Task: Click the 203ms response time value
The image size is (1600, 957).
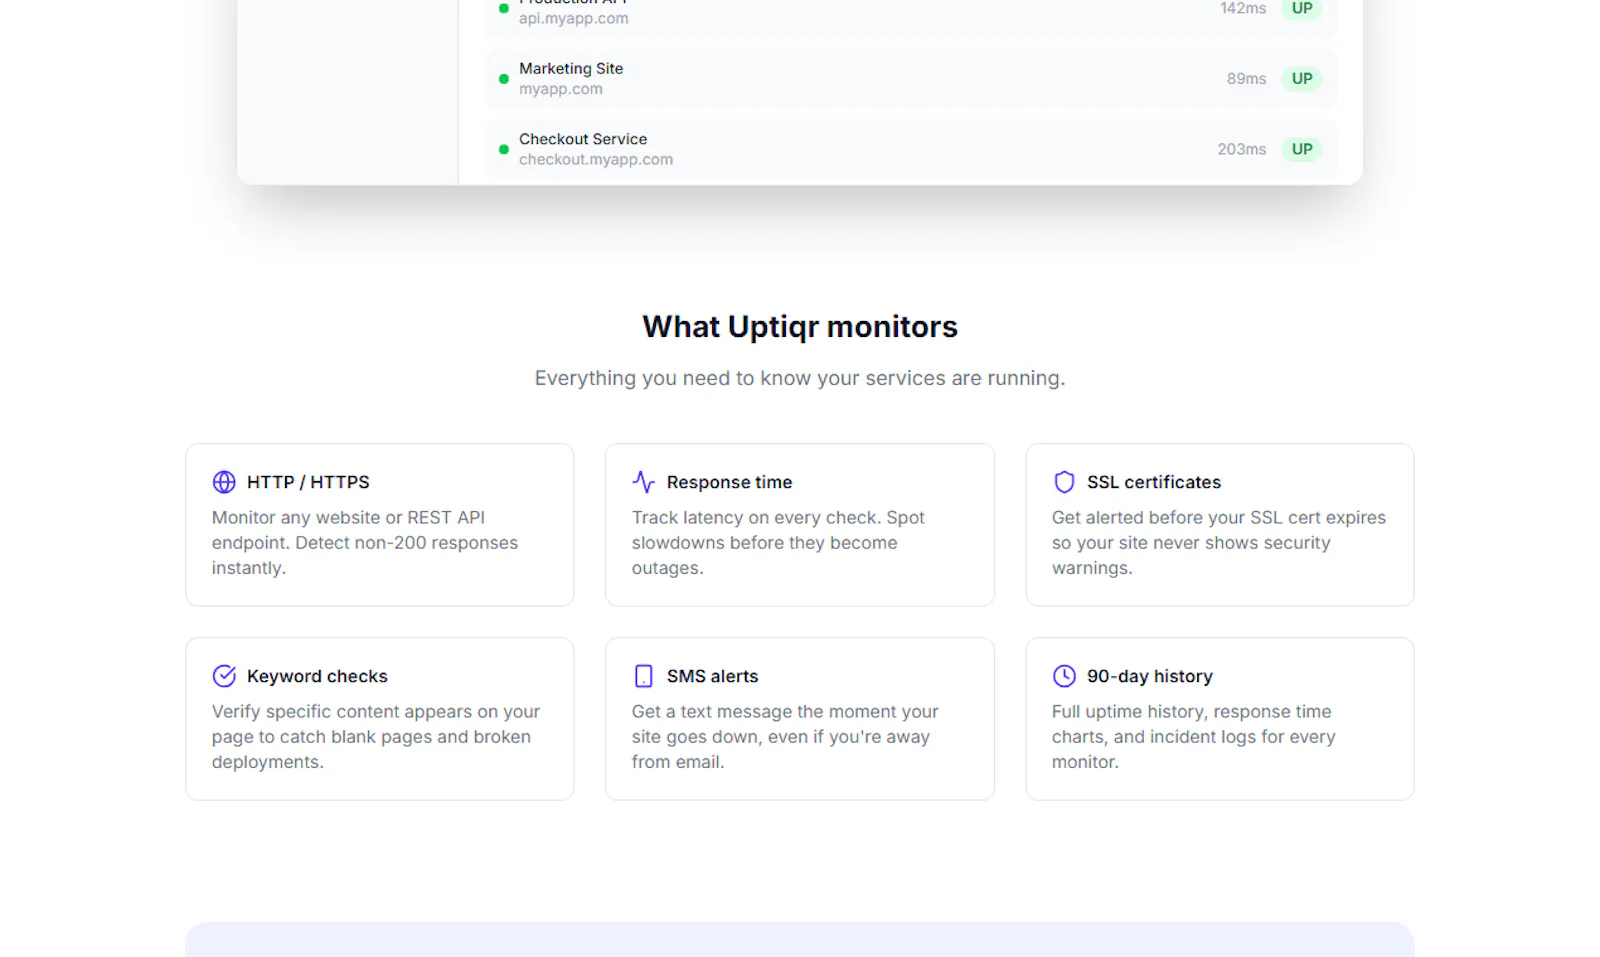Action: click(x=1242, y=149)
